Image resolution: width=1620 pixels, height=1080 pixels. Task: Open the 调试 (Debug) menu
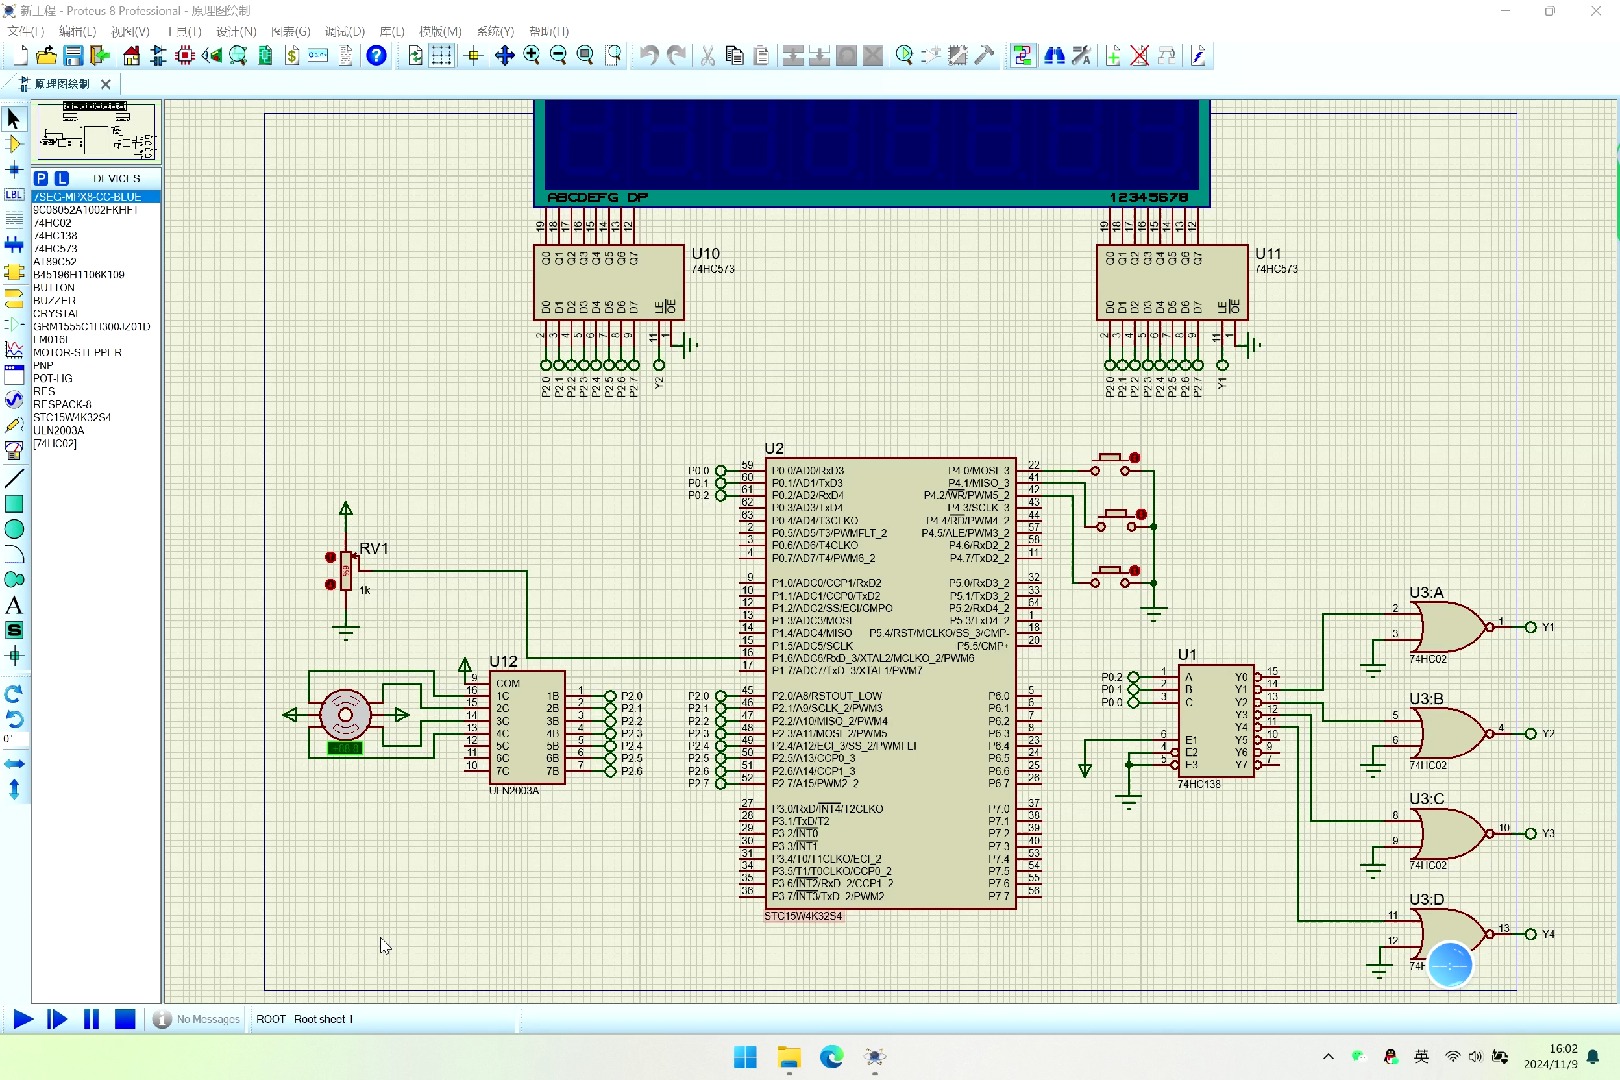[x=345, y=32]
